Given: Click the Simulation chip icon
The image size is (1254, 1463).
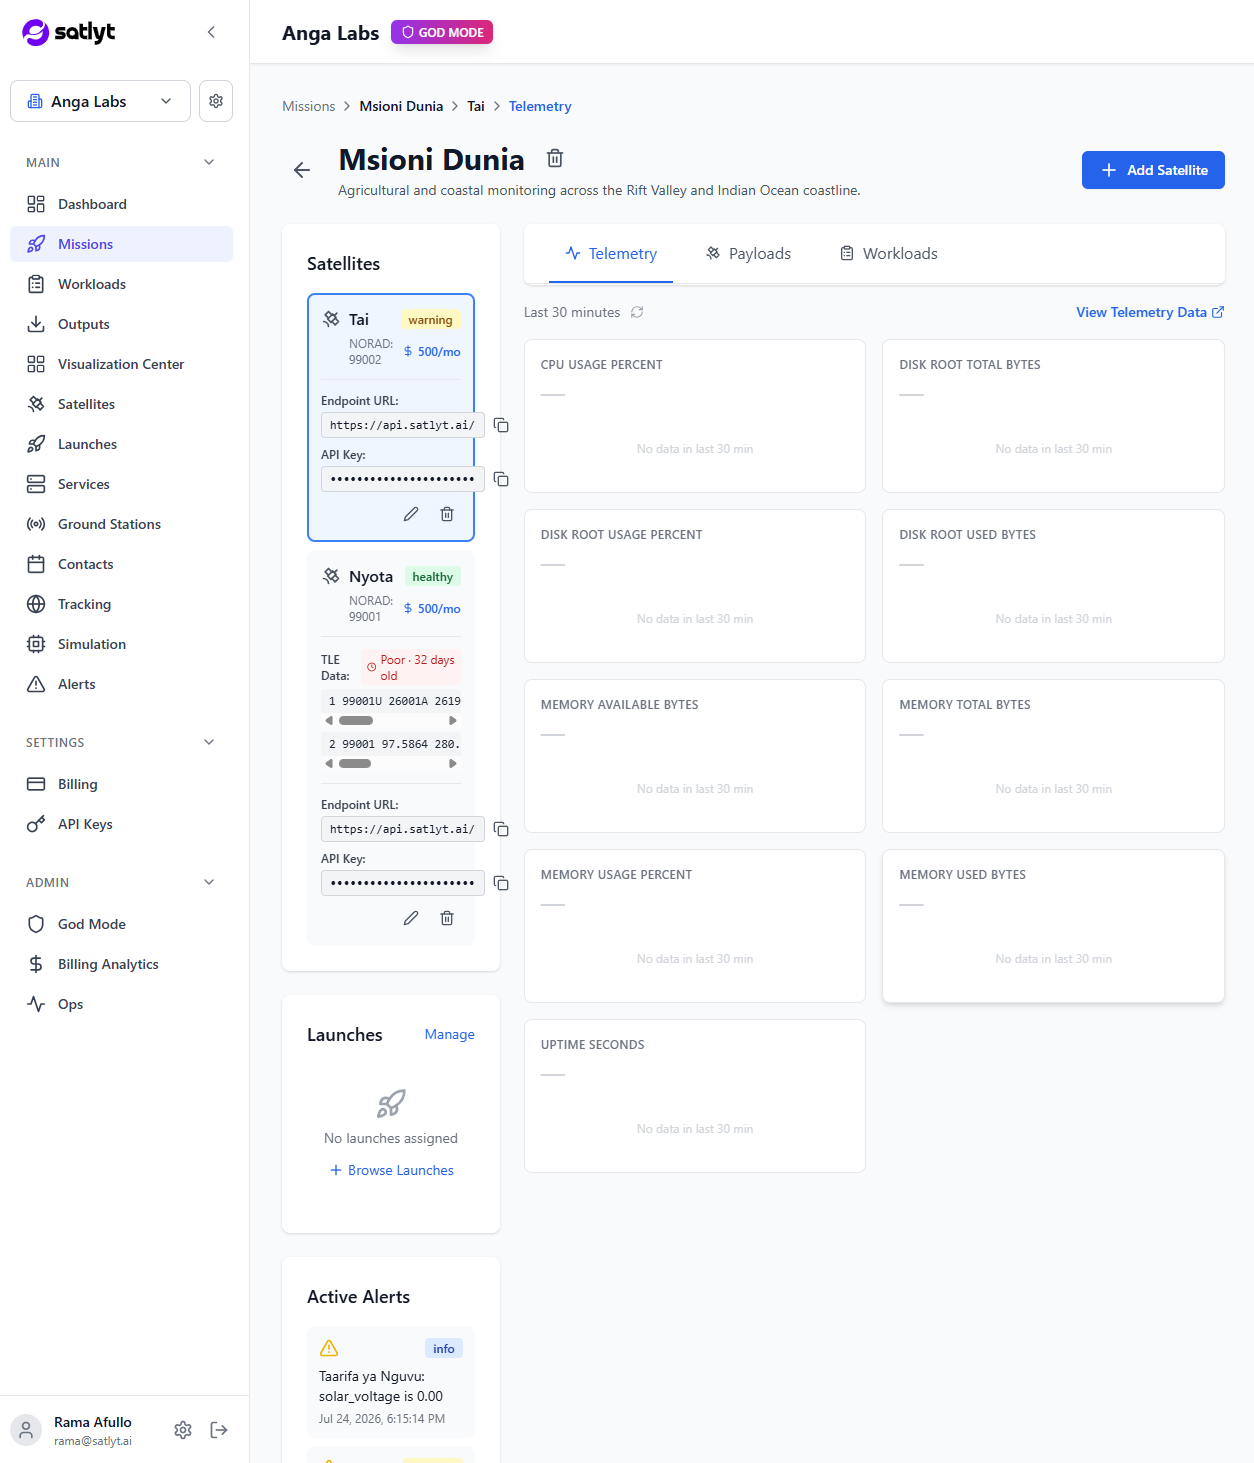Looking at the screenshot, I should (x=36, y=644).
